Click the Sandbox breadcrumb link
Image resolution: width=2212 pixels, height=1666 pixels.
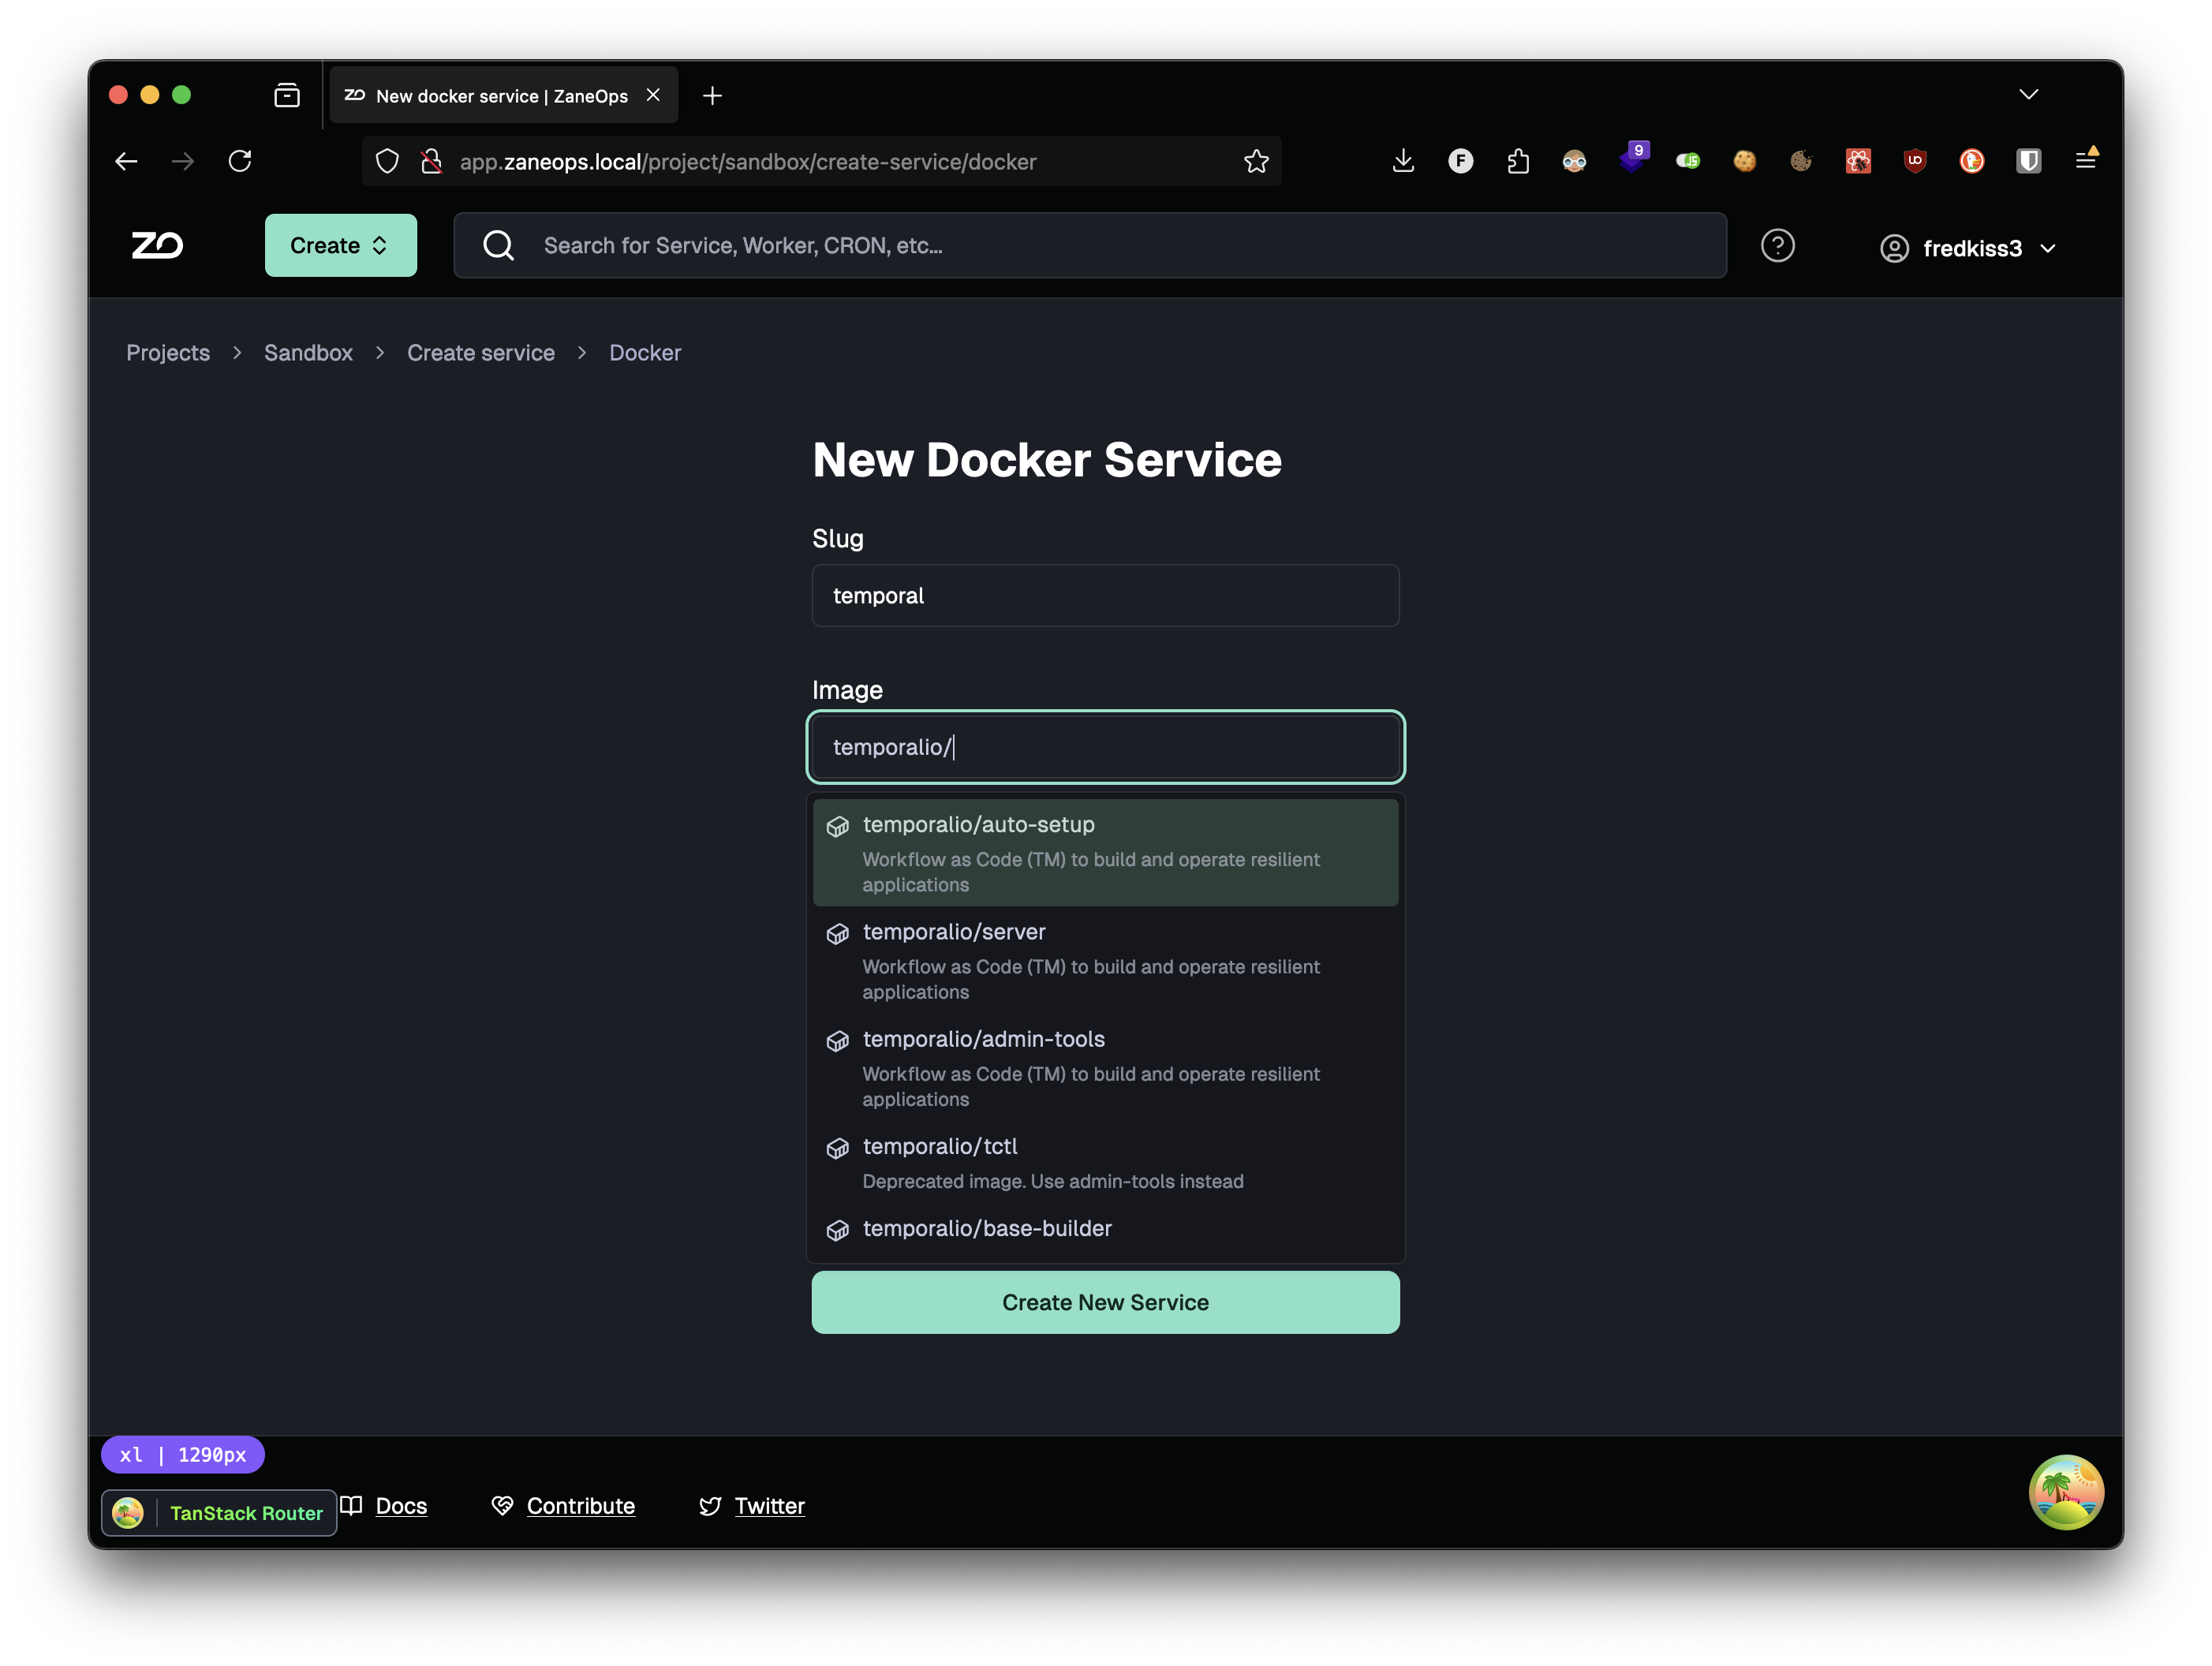[308, 352]
